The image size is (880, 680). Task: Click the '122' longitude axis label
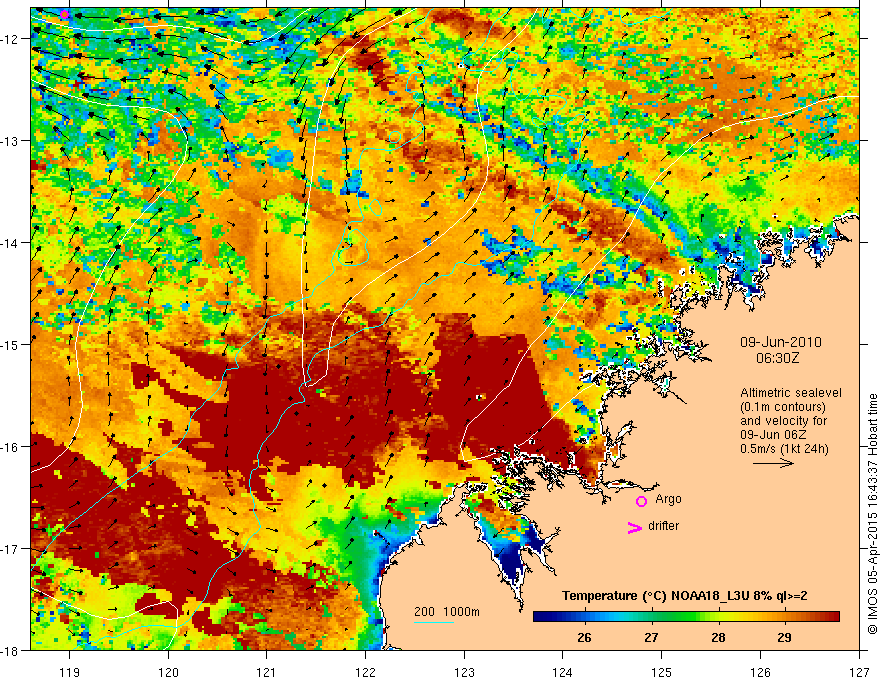click(x=365, y=672)
